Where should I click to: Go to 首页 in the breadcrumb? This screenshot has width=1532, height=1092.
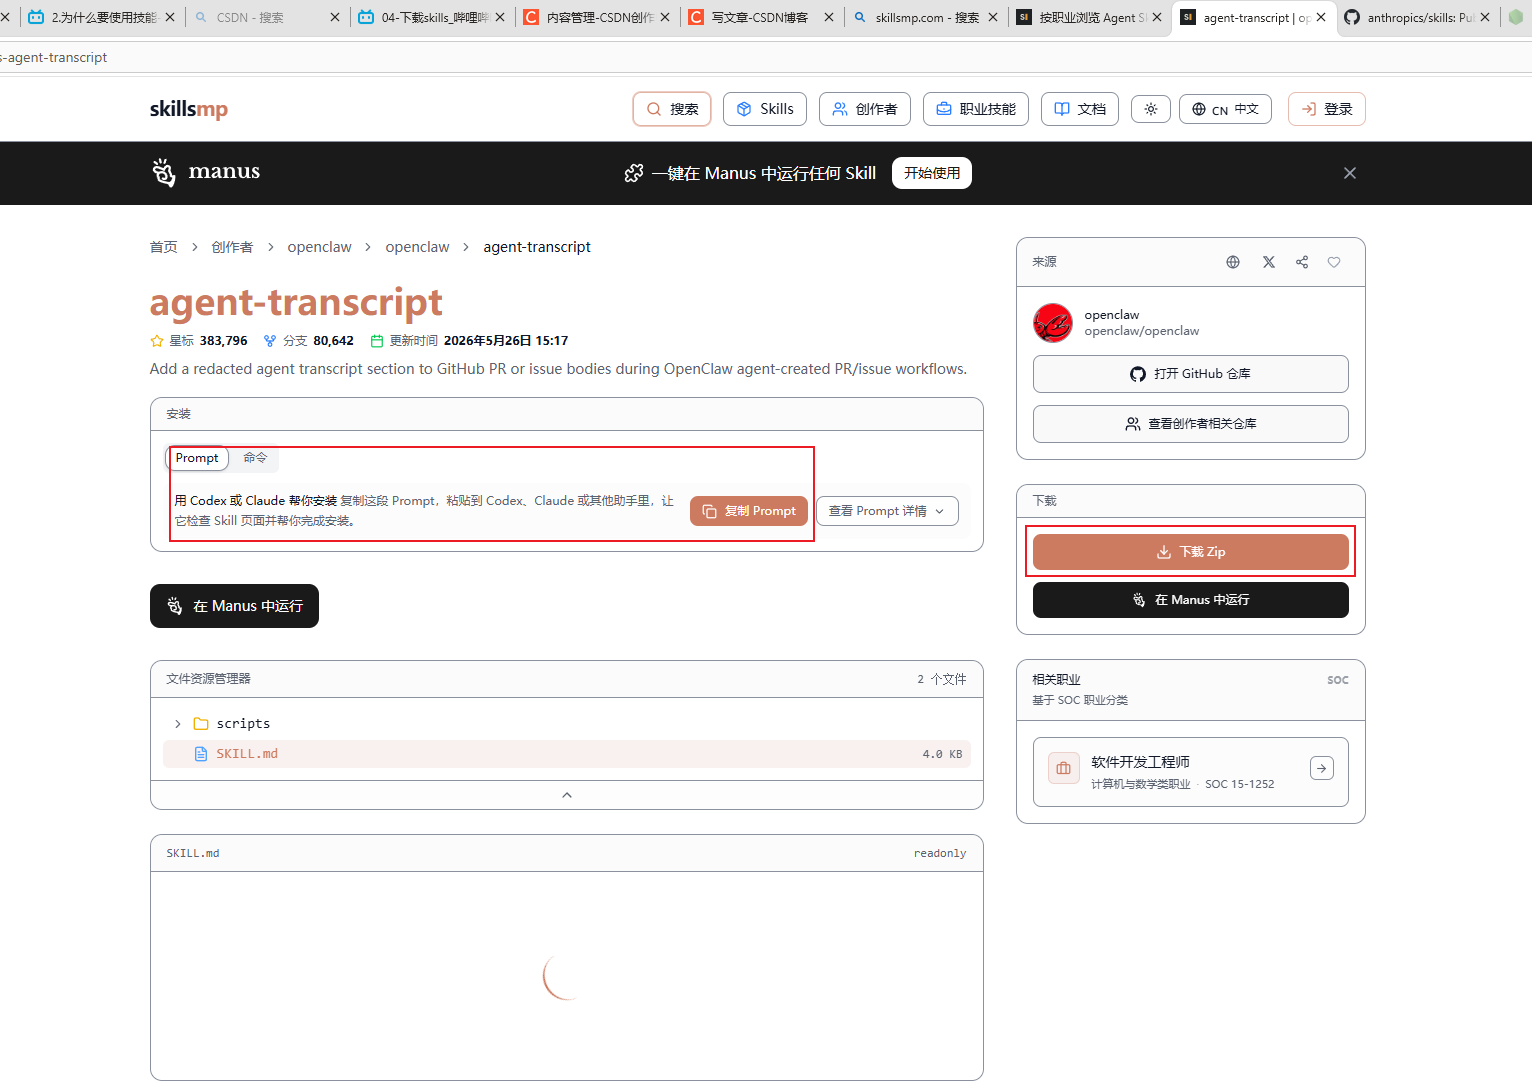[x=164, y=247]
